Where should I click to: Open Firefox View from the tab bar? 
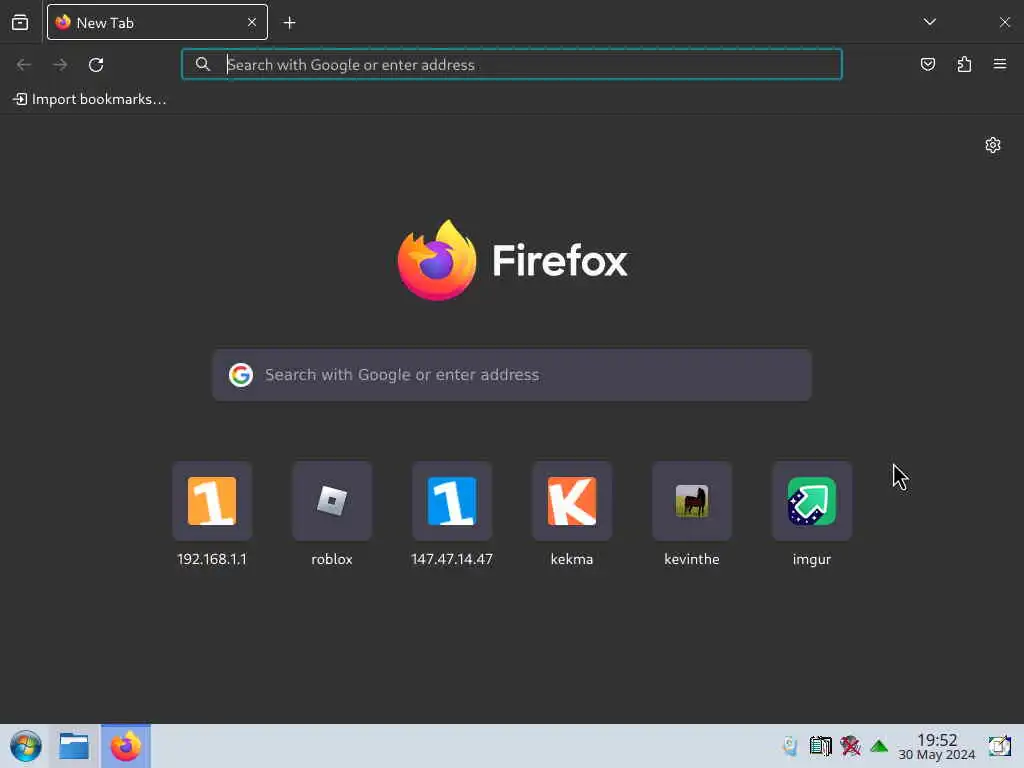(20, 23)
